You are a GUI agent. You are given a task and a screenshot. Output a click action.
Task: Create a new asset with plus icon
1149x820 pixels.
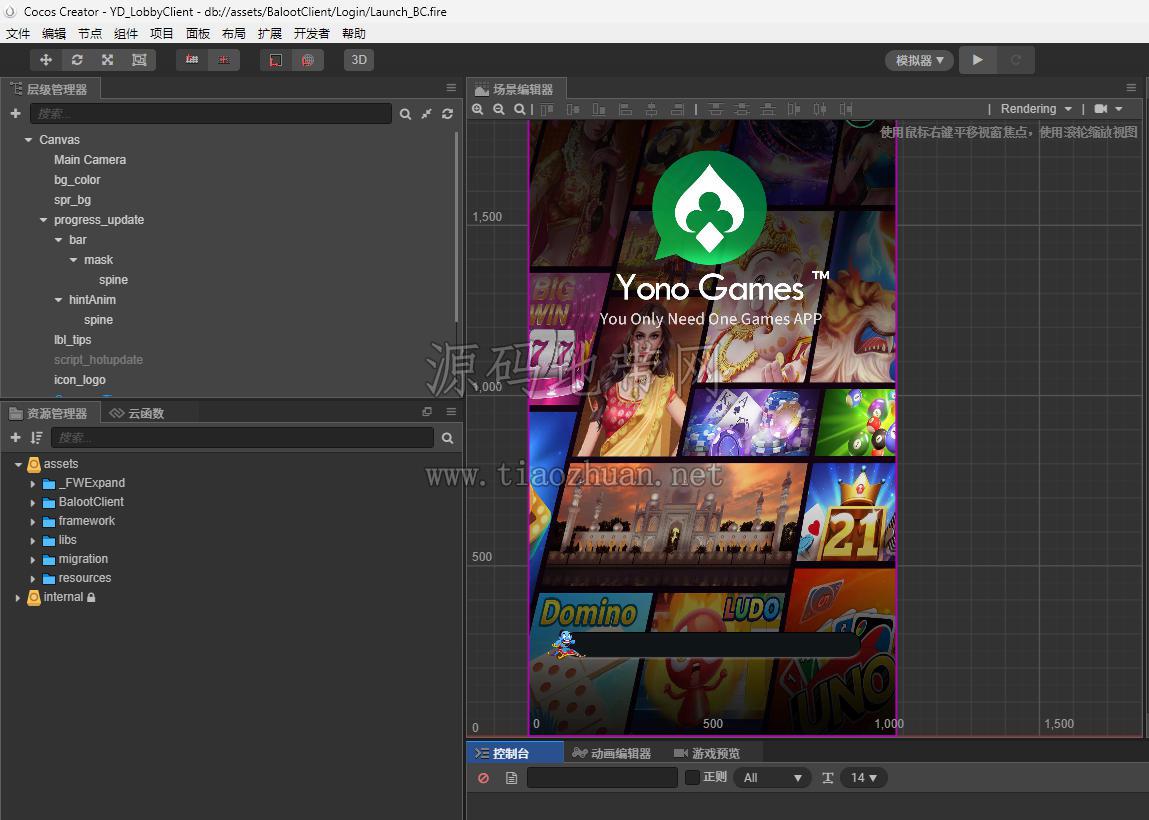[15, 437]
